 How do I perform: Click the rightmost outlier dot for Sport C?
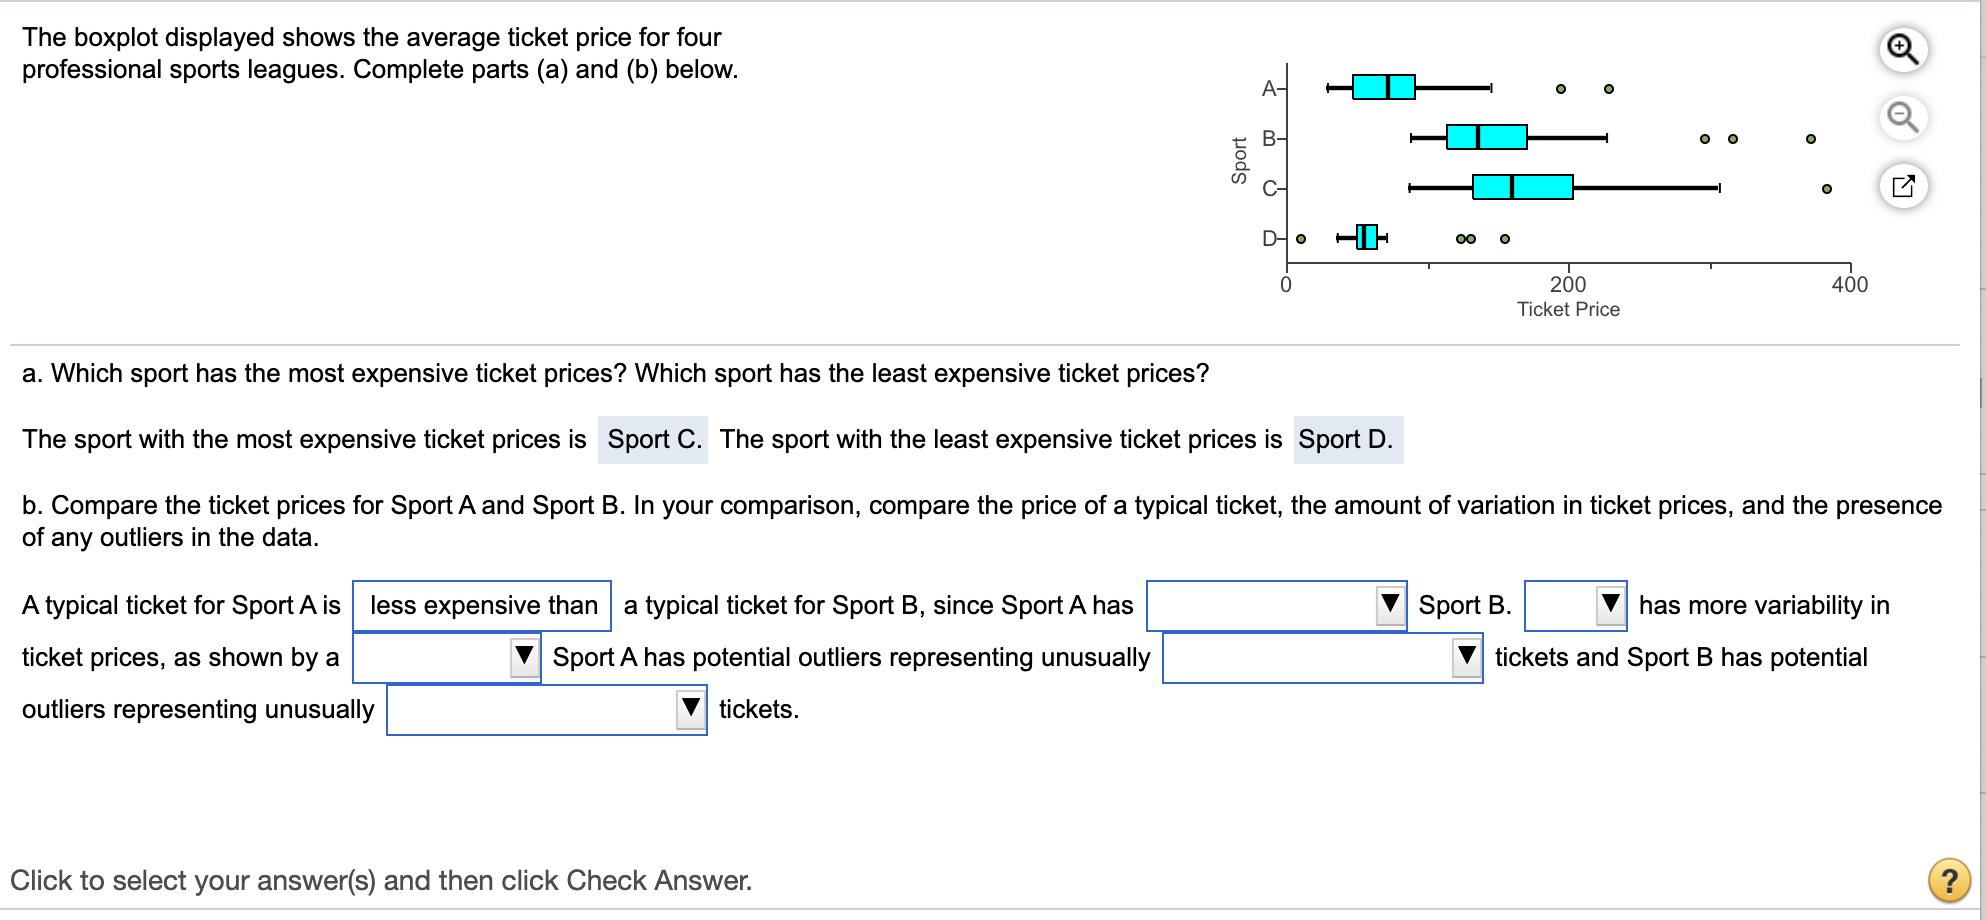tap(1827, 189)
